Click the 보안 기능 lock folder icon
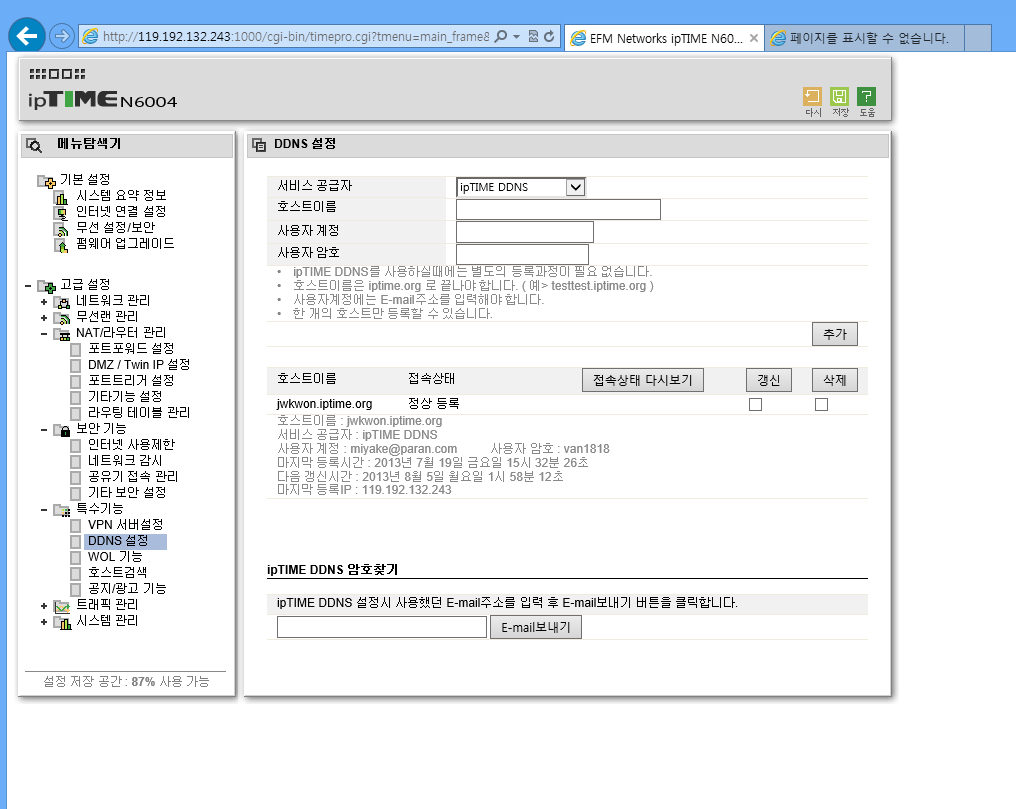1016x809 pixels. [x=62, y=429]
